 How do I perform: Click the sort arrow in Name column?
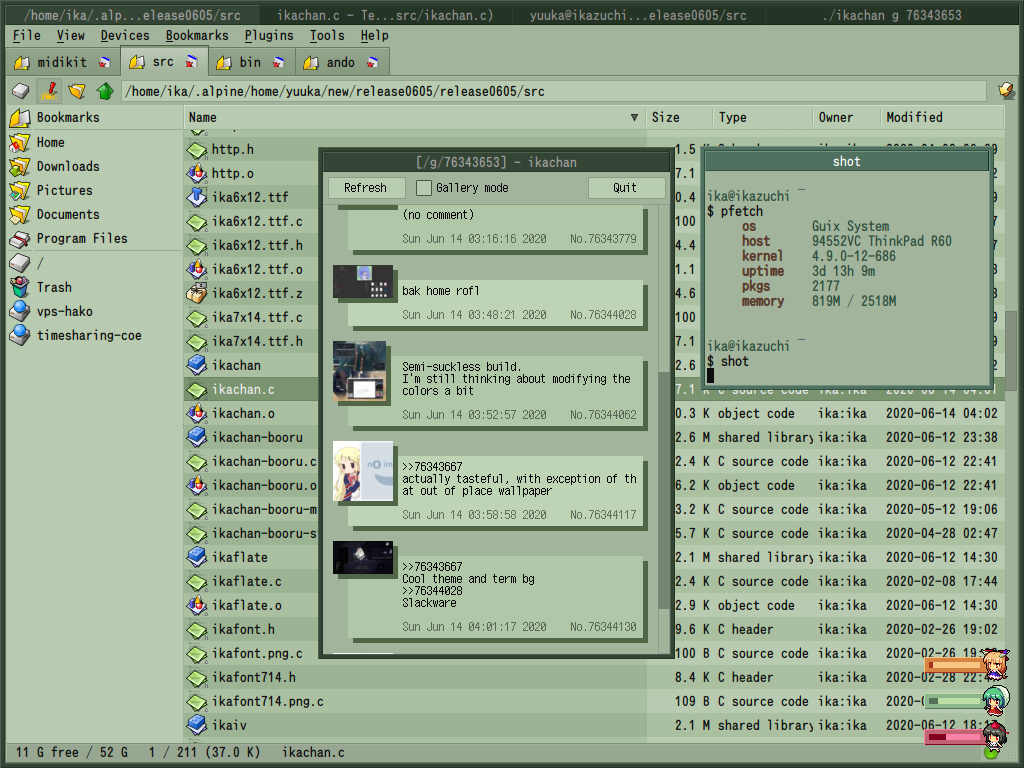[634, 118]
